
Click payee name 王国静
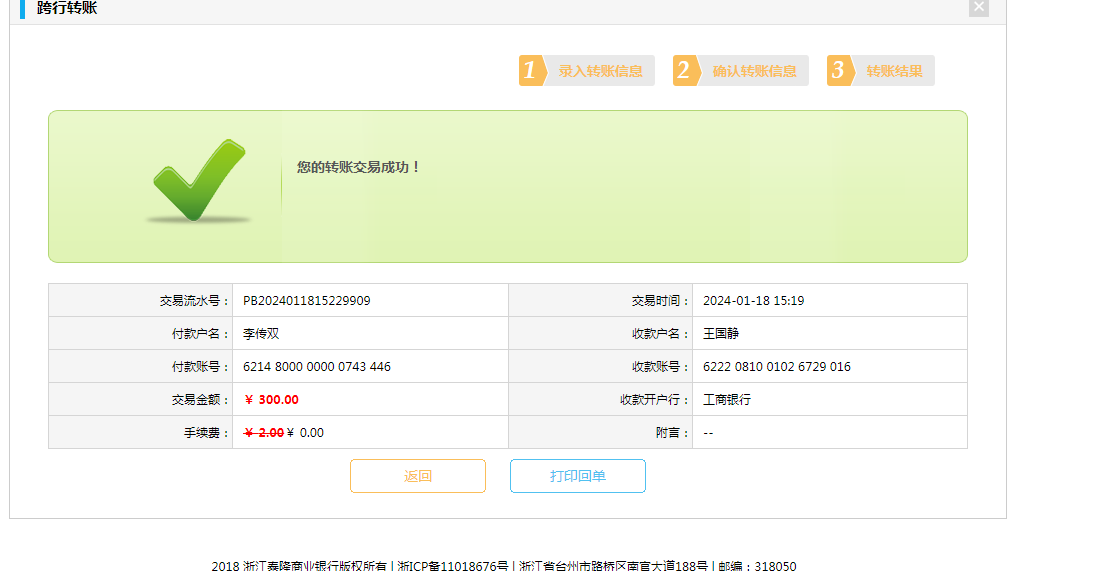(721, 333)
